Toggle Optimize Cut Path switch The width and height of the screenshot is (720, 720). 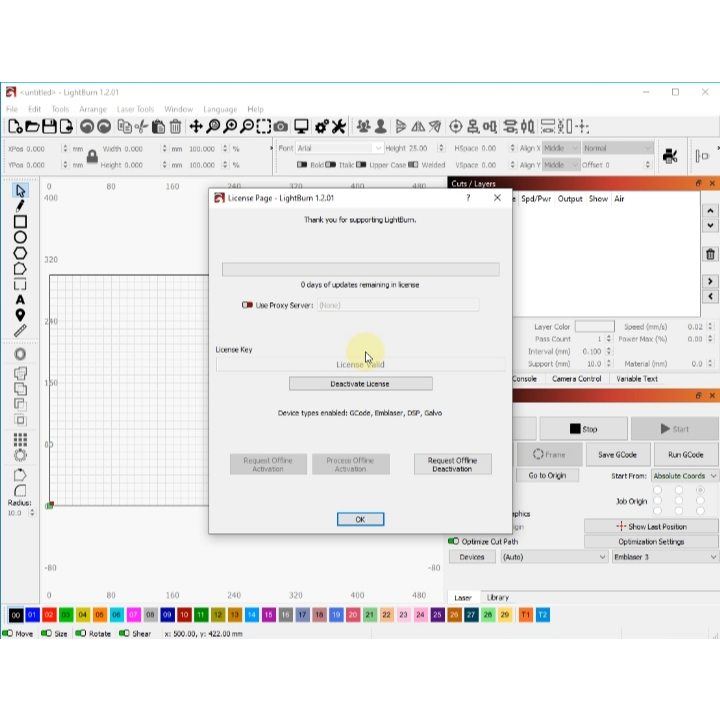(x=453, y=541)
